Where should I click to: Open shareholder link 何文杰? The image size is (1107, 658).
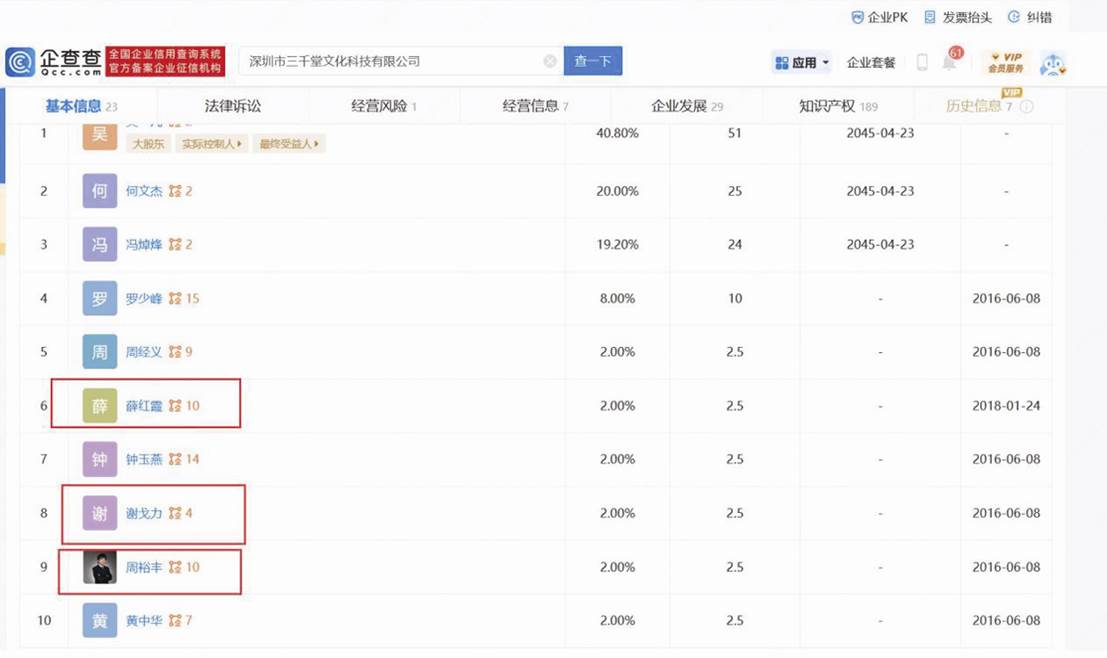144,191
